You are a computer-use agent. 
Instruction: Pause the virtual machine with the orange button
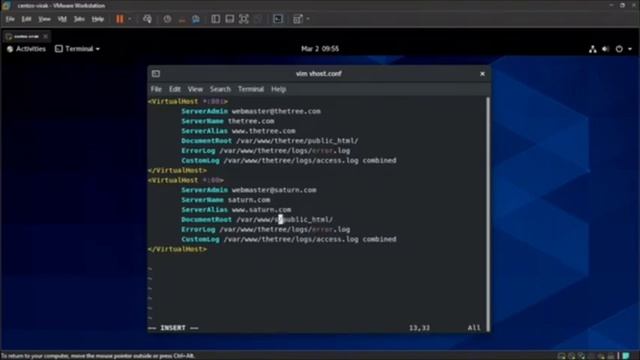pos(120,19)
